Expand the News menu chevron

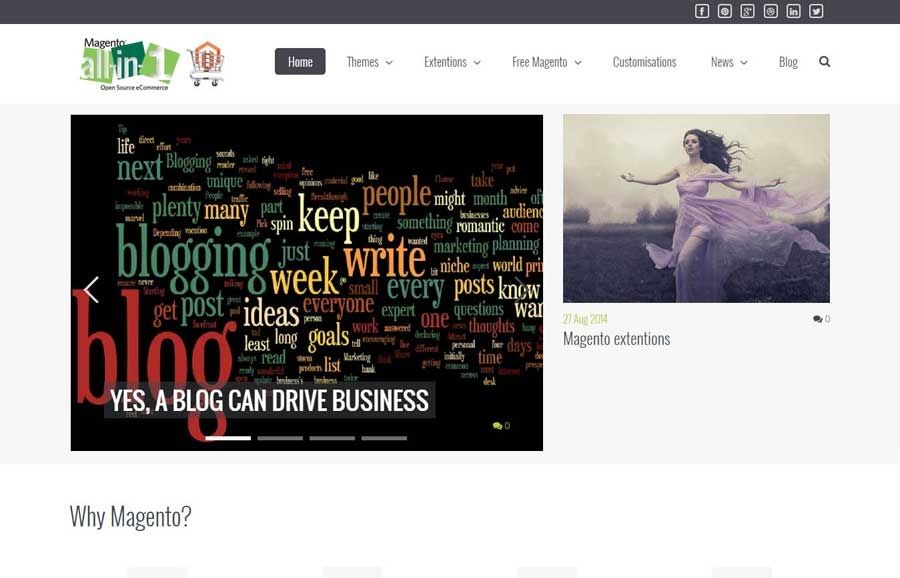point(743,63)
